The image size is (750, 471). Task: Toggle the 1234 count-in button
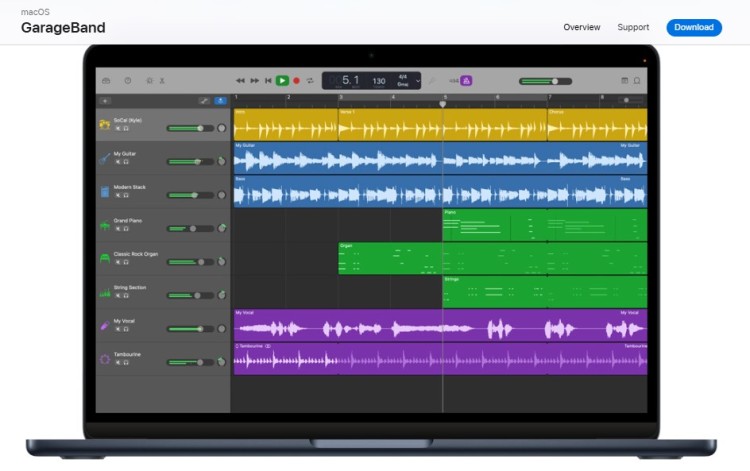coord(453,81)
